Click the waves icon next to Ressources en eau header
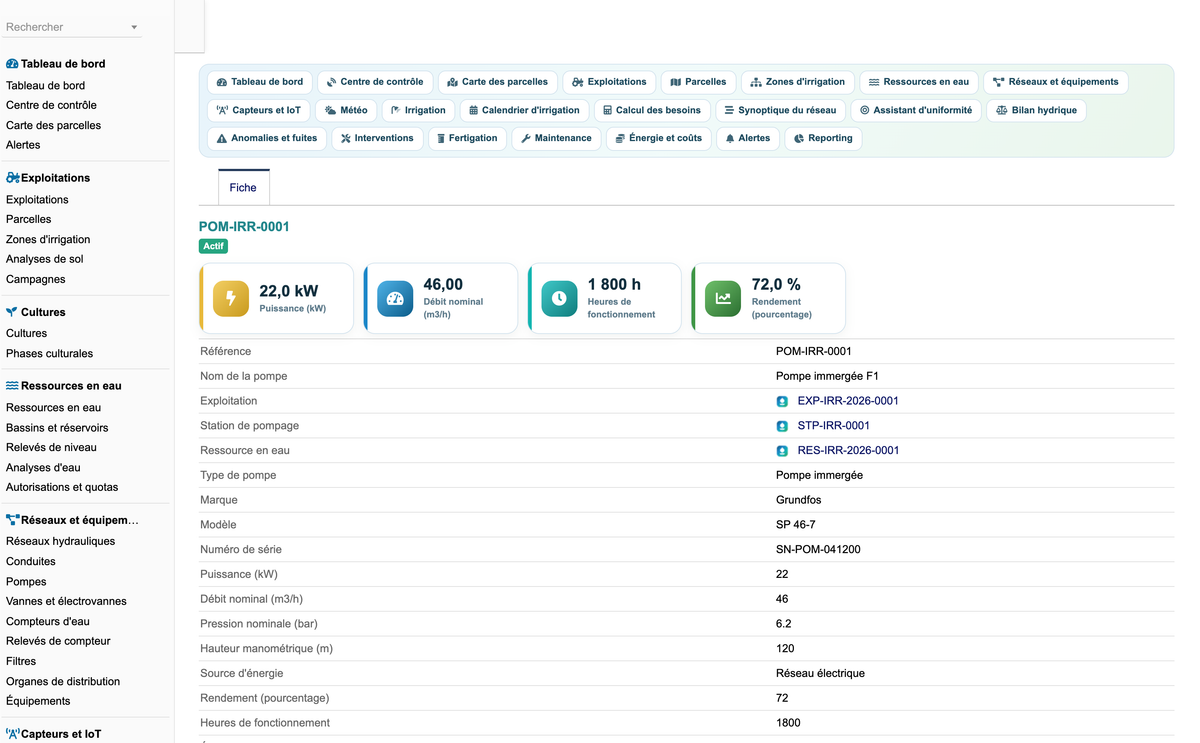This screenshot has width=1200, height=743. 12,385
